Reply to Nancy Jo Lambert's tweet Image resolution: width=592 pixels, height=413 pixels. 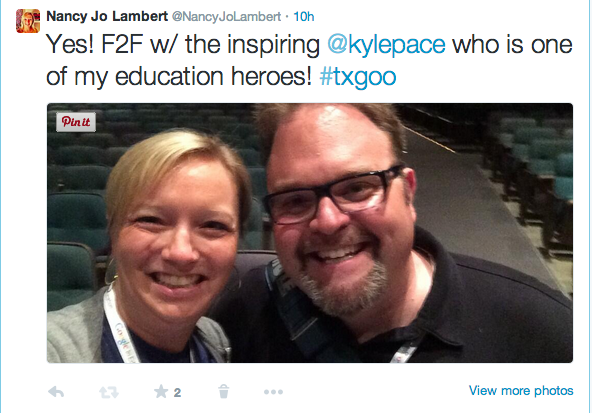pos(56,392)
